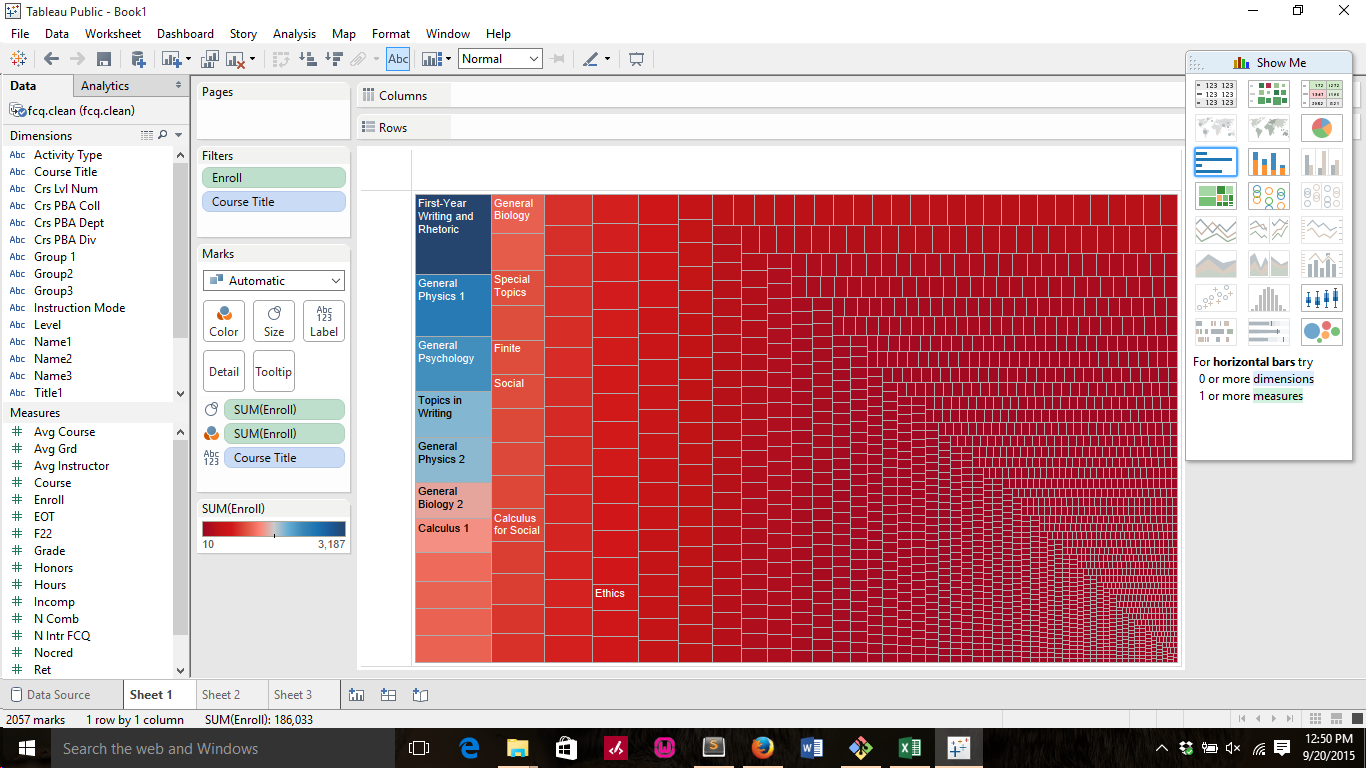Open the Dimensions pane dropdown menu arrow
This screenshot has width=1366, height=768.
pyautogui.click(x=178, y=135)
